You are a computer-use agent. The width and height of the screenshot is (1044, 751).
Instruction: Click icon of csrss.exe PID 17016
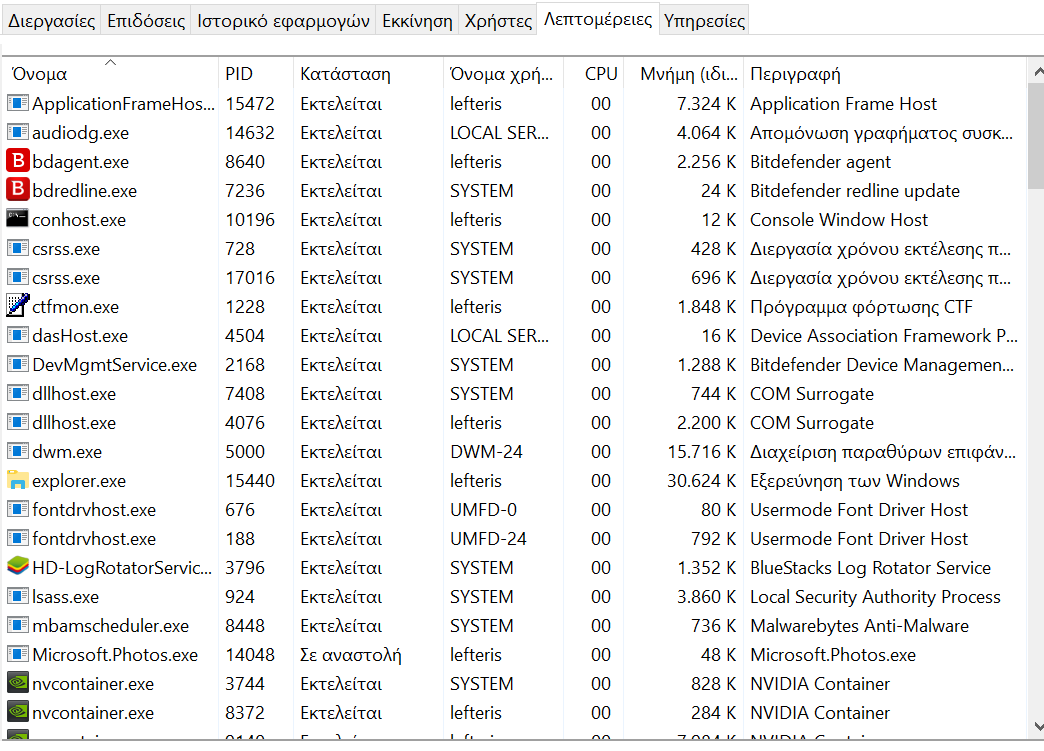pos(17,277)
